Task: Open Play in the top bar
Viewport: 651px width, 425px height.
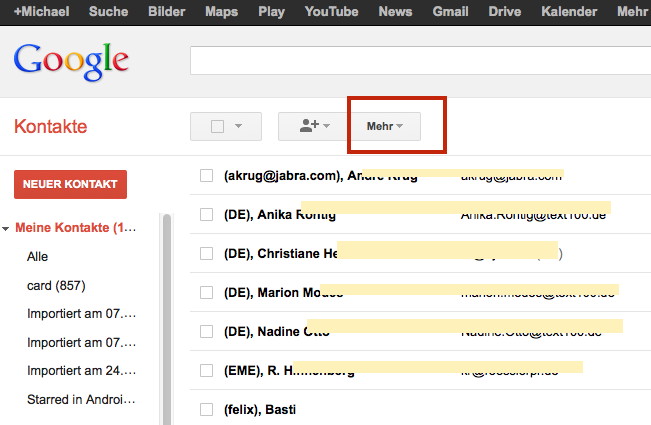Action: pos(272,11)
